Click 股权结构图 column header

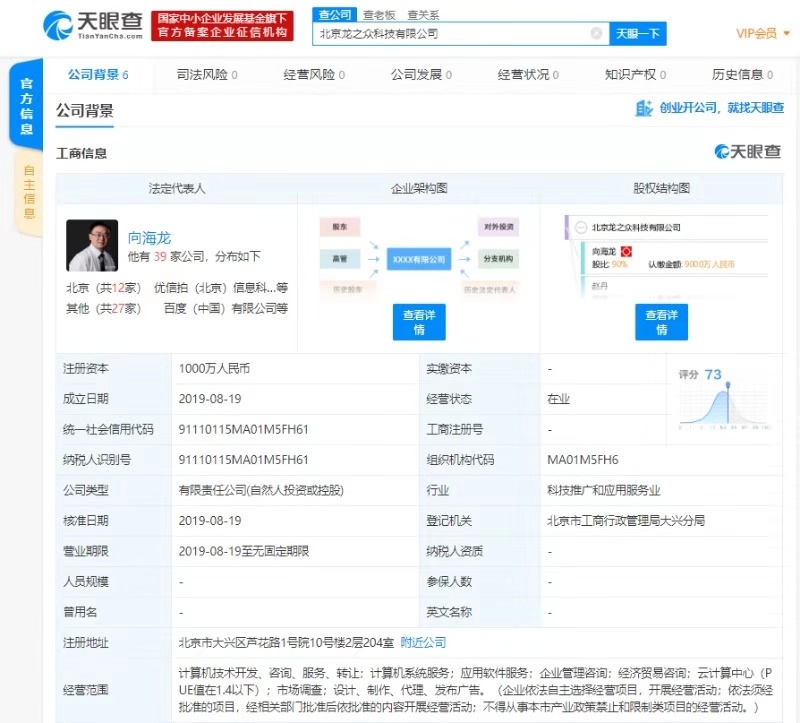point(661,188)
